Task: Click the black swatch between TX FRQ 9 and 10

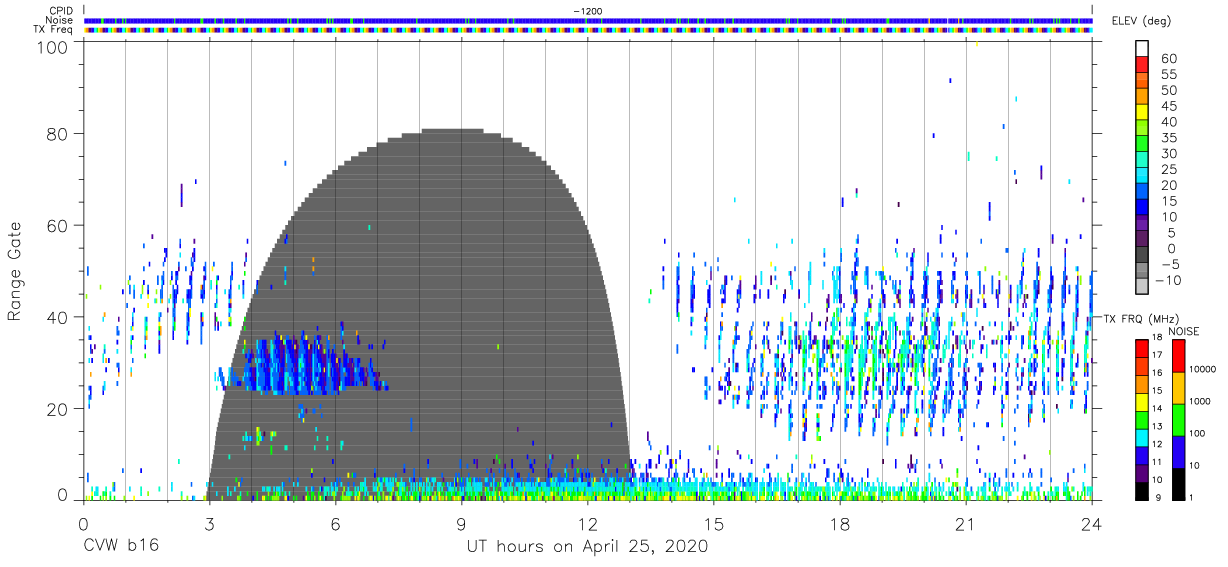Action: pos(1142,491)
